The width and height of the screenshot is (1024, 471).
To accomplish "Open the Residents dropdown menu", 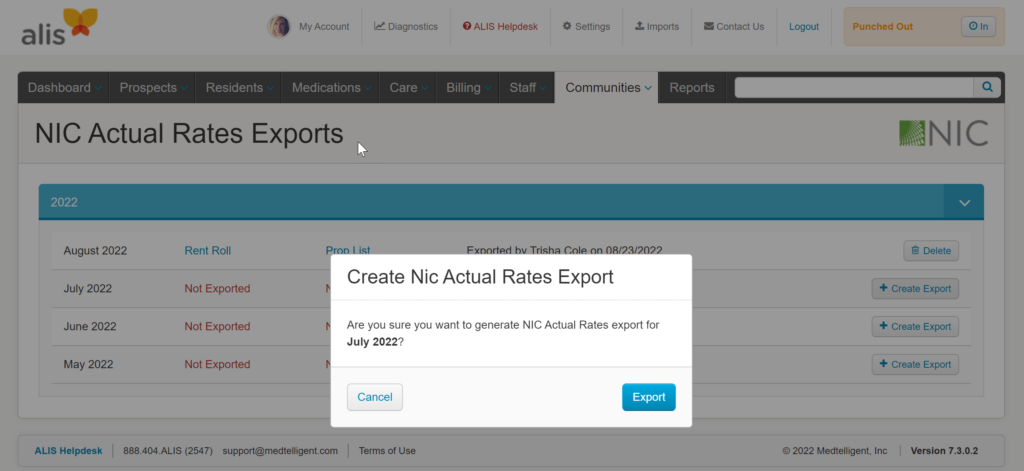I will coord(238,88).
